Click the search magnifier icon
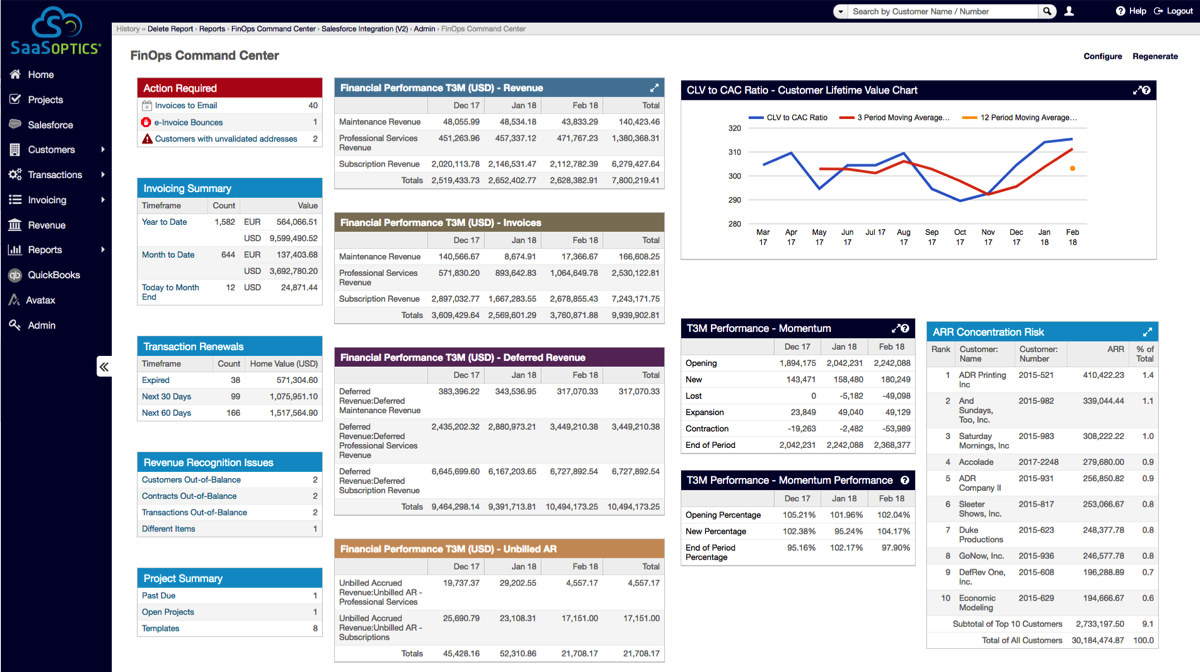This screenshot has width=1200, height=672. click(1047, 11)
